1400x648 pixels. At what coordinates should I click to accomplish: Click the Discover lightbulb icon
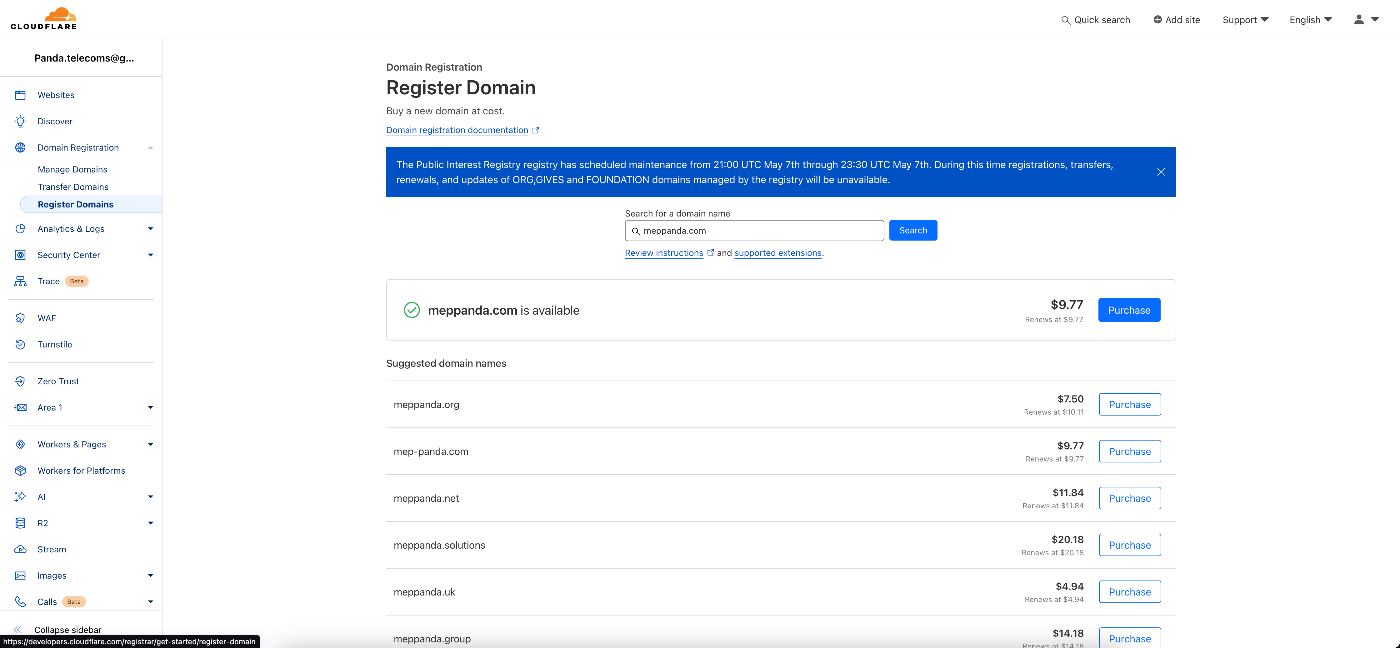click(20, 121)
